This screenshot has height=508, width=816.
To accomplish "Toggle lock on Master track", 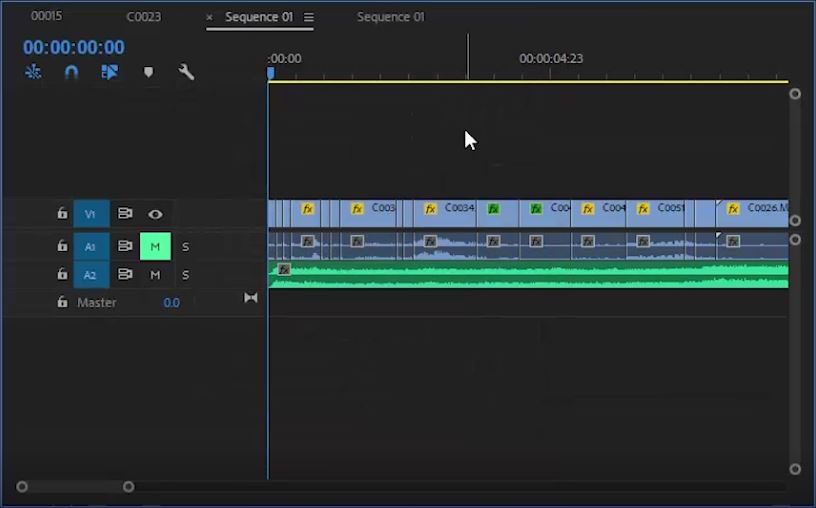I will [x=62, y=302].
